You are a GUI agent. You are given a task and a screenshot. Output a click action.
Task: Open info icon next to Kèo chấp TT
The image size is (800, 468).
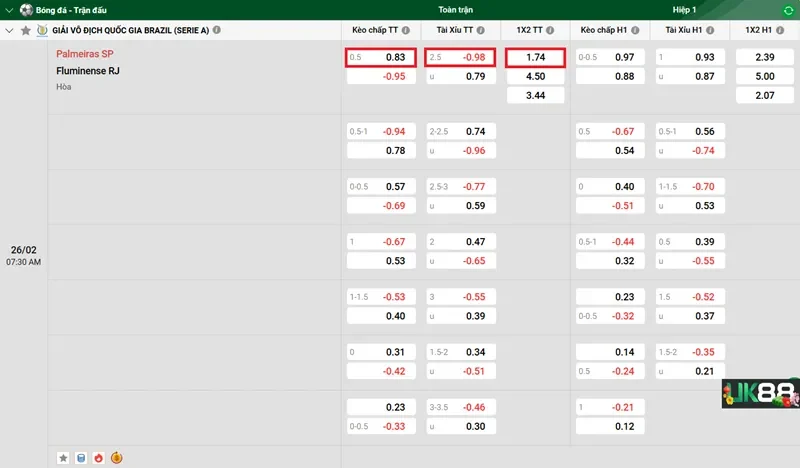(406, 30)
